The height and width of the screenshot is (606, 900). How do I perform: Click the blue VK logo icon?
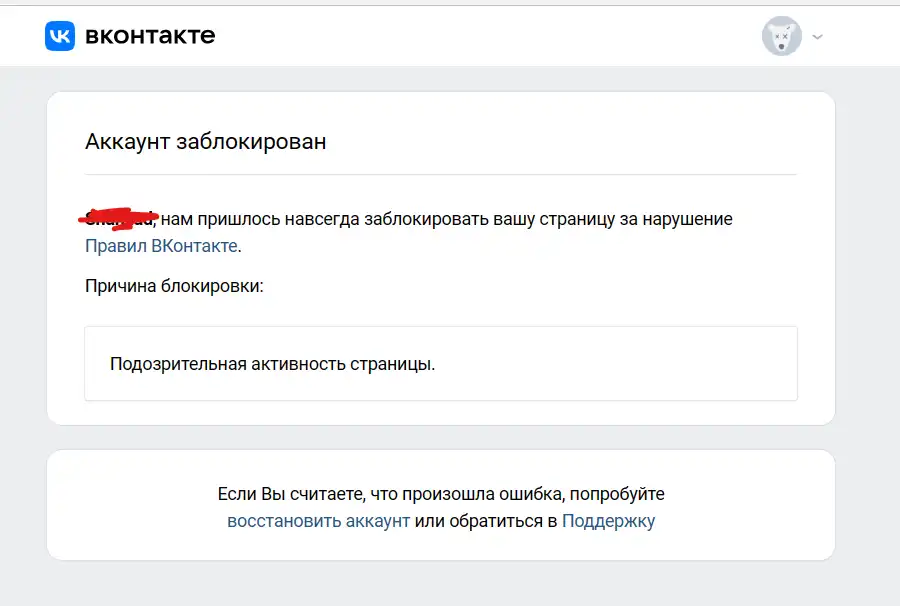coord(60,36)
